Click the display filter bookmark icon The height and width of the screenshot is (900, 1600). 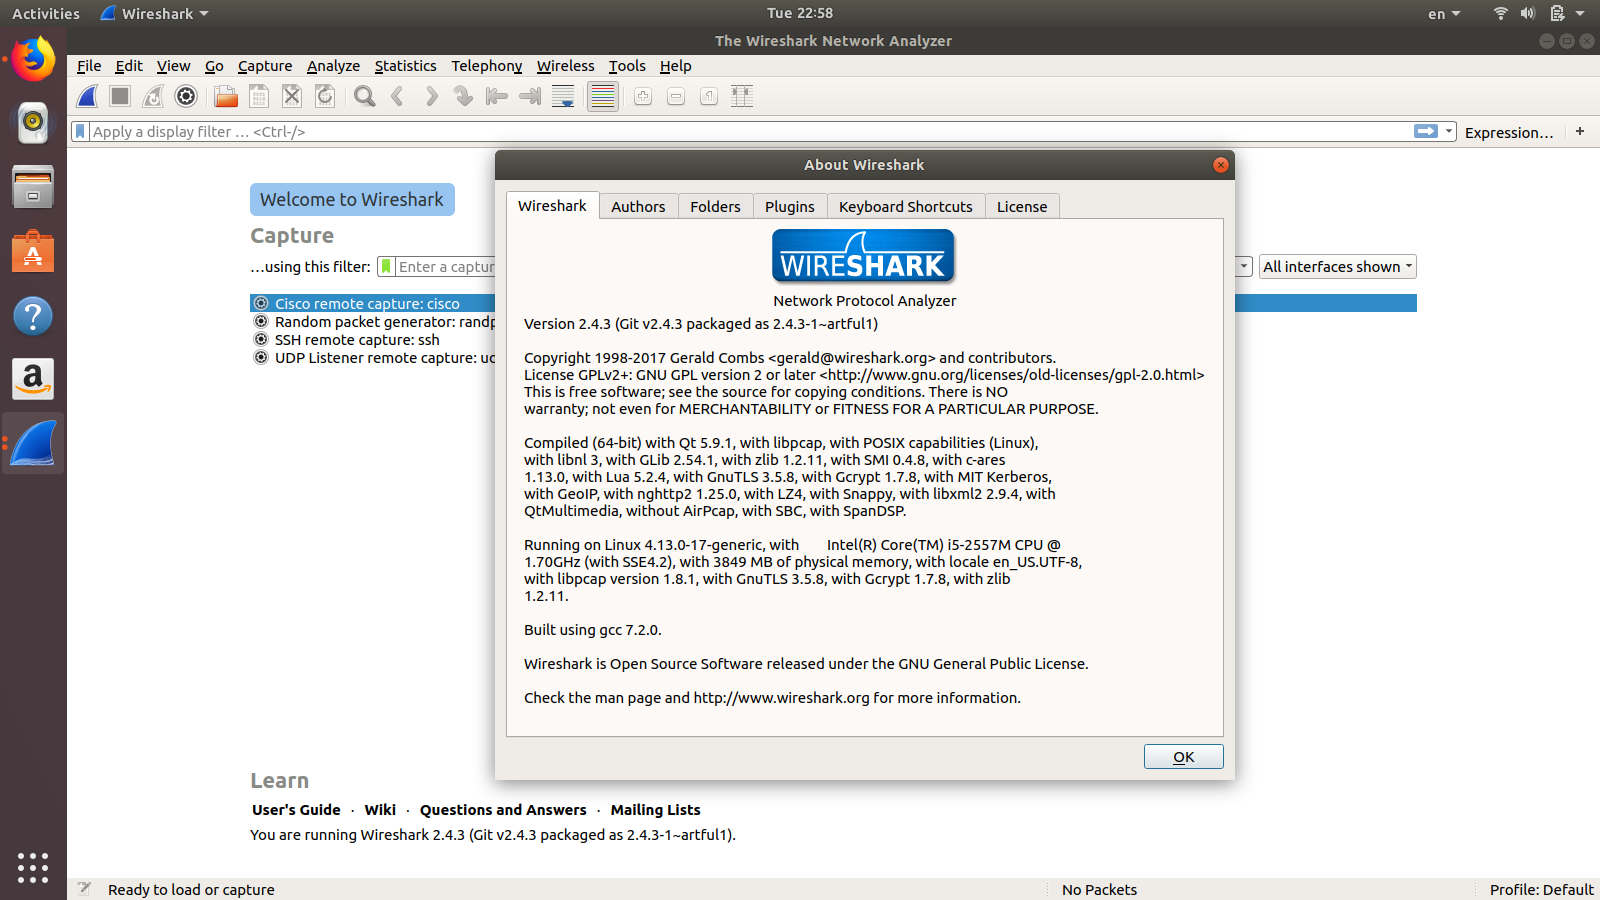[80, 131]
